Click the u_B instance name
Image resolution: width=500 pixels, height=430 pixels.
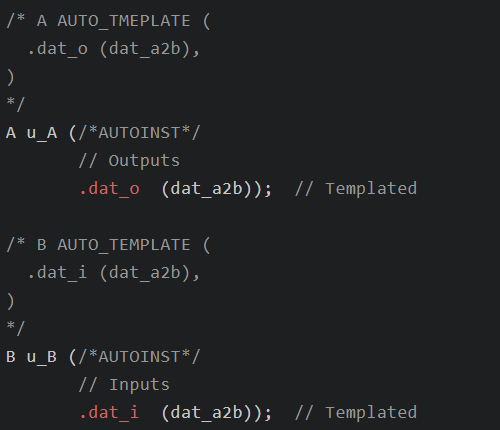click(x=42, y=357)
